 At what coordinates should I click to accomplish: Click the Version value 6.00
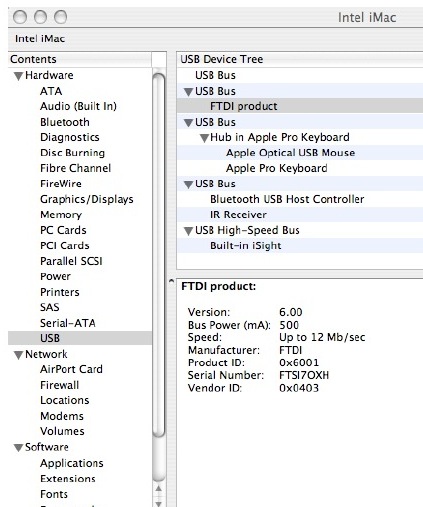pos(291,312)
